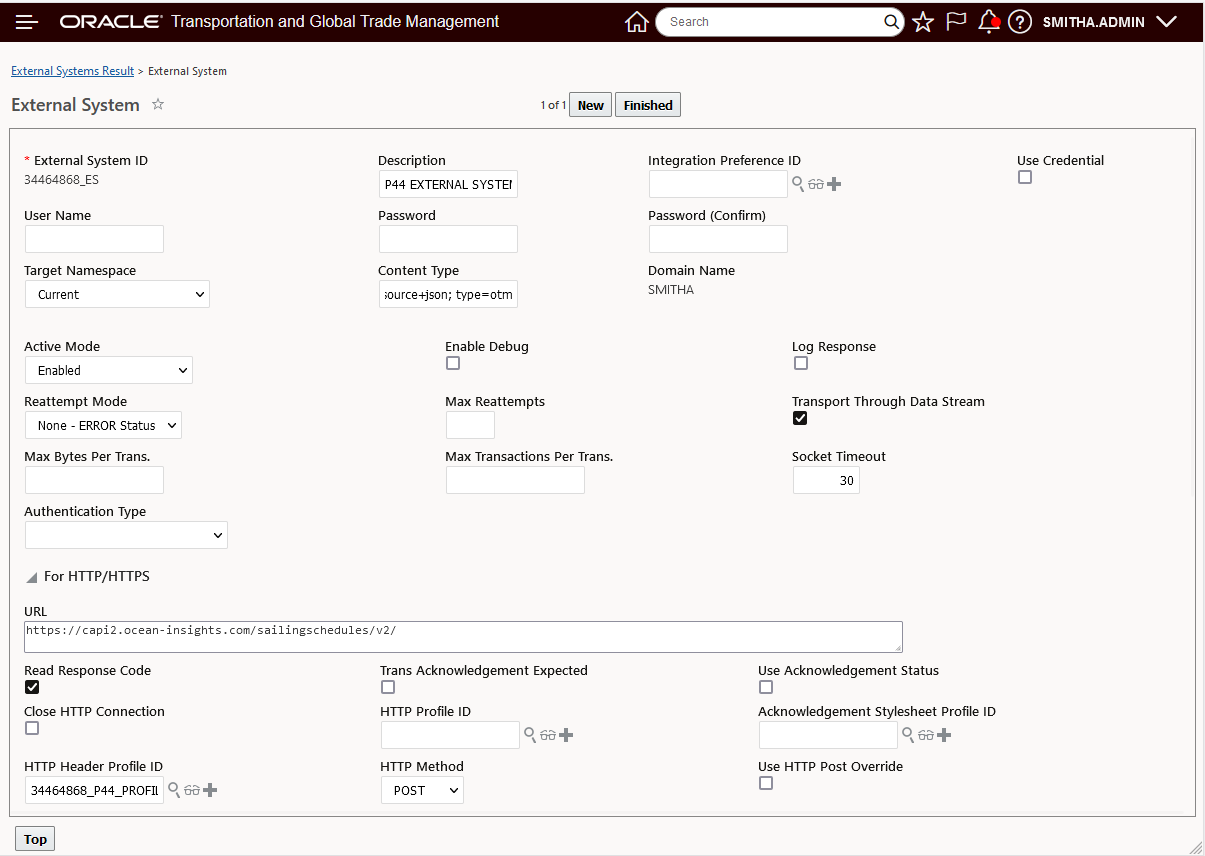The width and height of the screenshot is (1205, 856).
Task: Uncheck Read Response Code checkbox
Action: tap(32, 687)
